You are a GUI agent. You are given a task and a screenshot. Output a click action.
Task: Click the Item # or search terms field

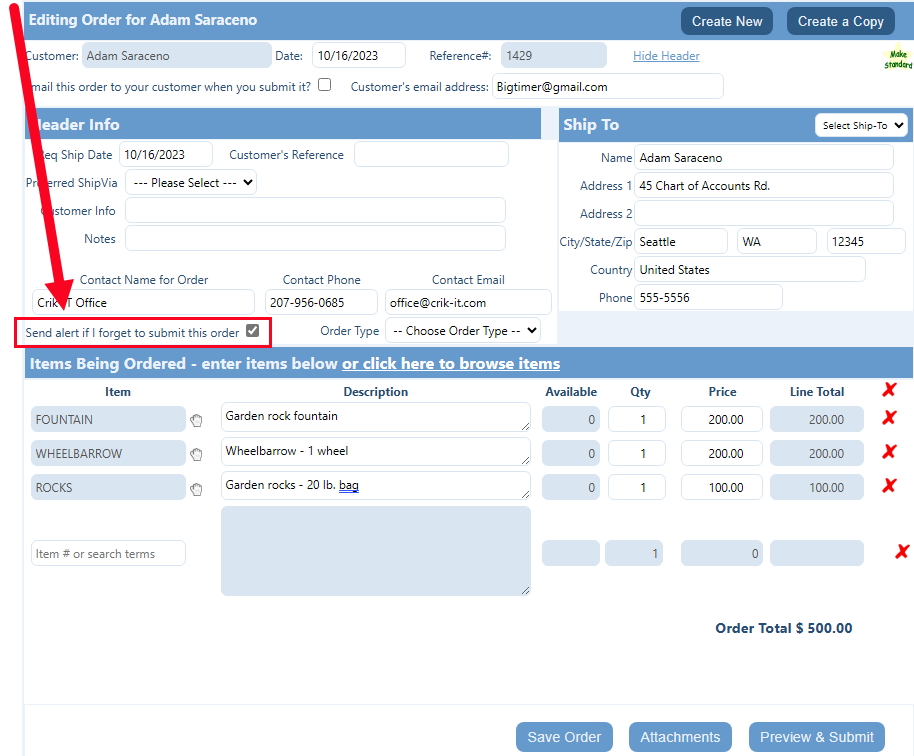(109, 554)
